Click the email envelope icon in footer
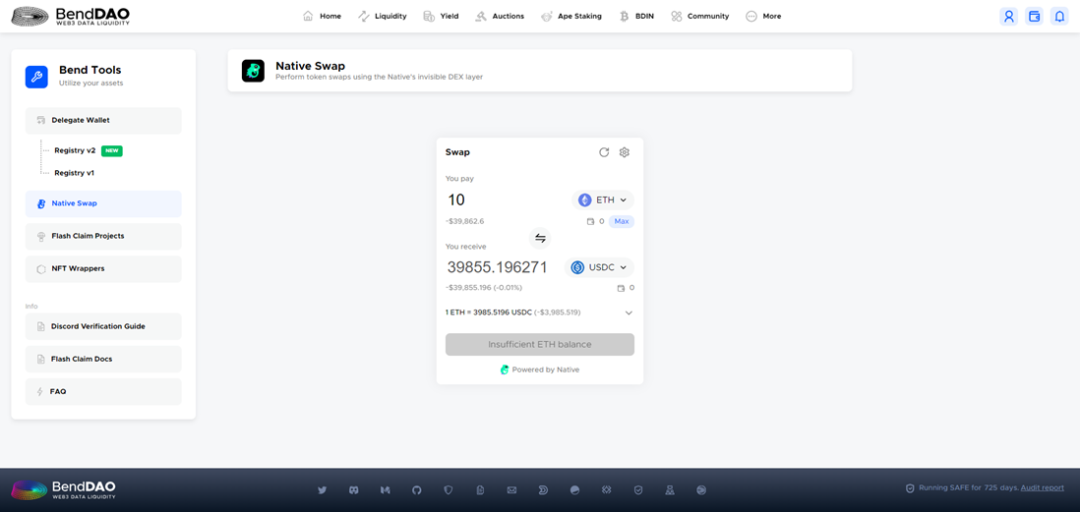The image size is (1080, 512). pyautogui.click(x=512, y=490)
